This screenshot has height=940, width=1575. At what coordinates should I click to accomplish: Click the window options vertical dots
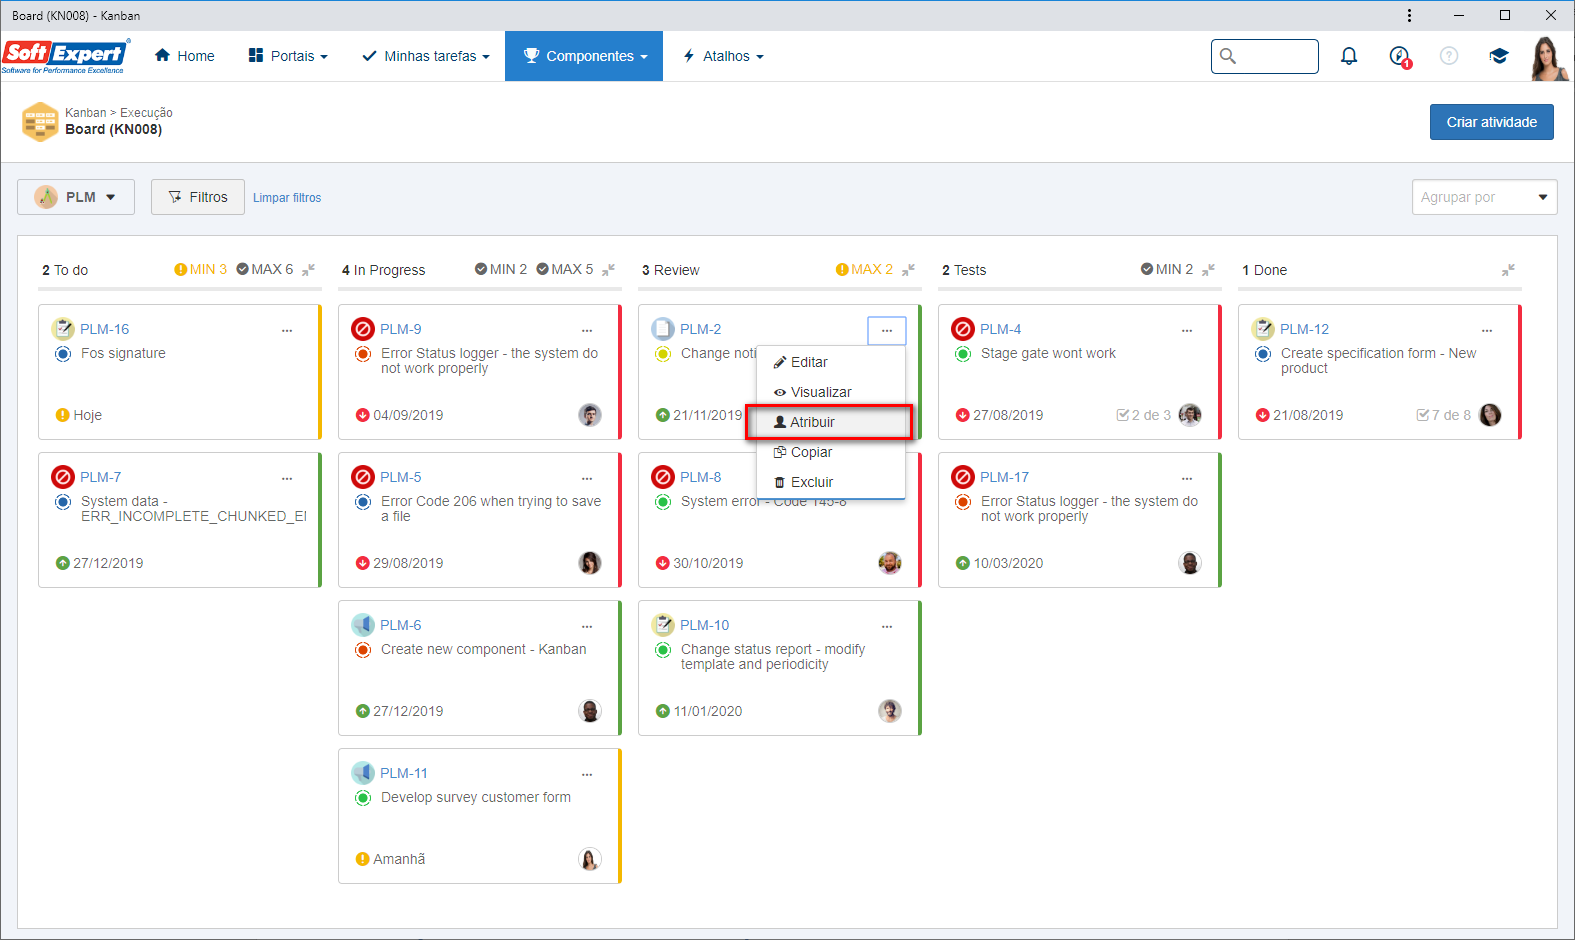click(1409, 15)
